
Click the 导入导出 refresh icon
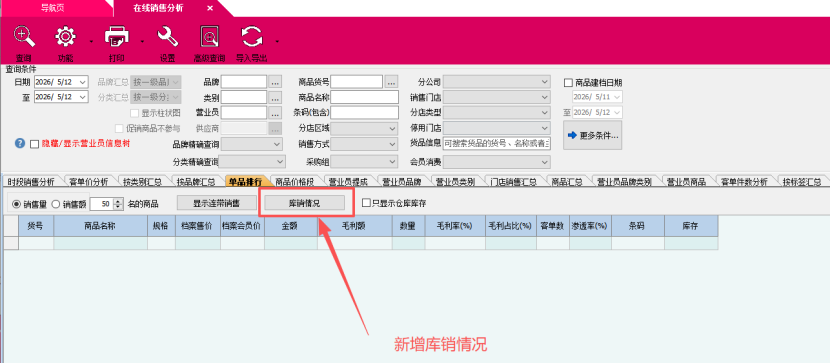coord(252,37)
